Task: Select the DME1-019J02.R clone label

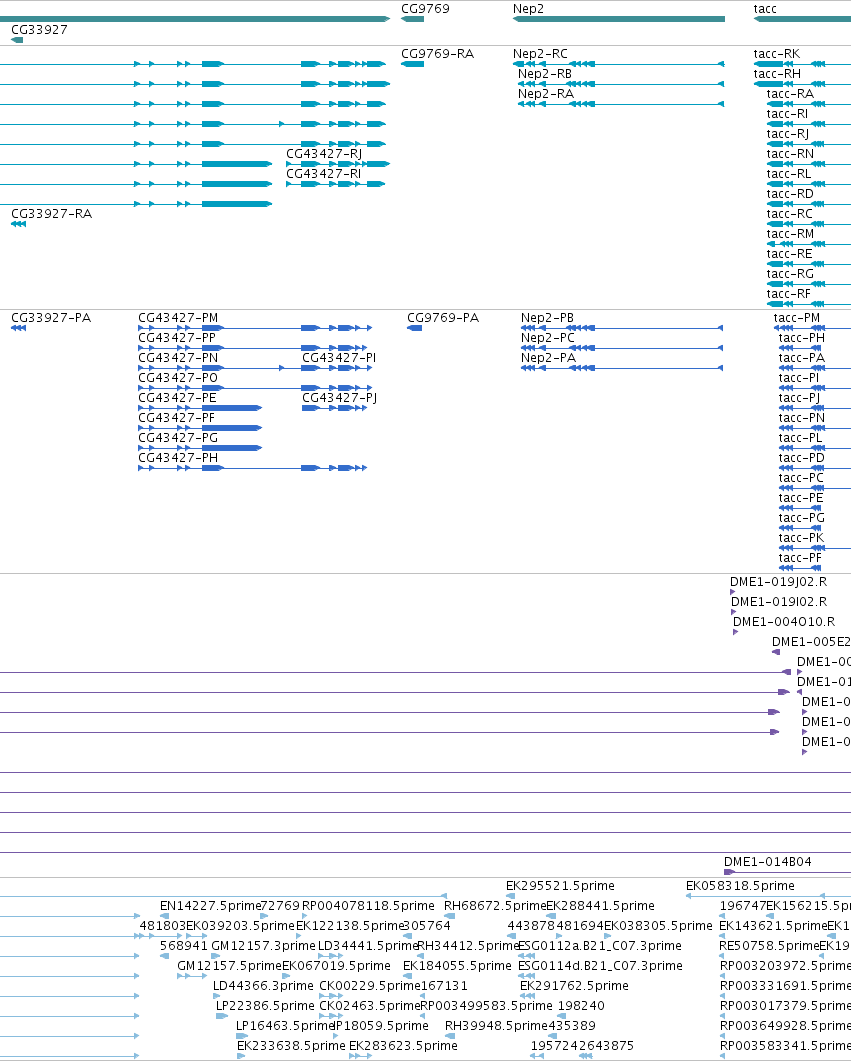Action: 778,581
